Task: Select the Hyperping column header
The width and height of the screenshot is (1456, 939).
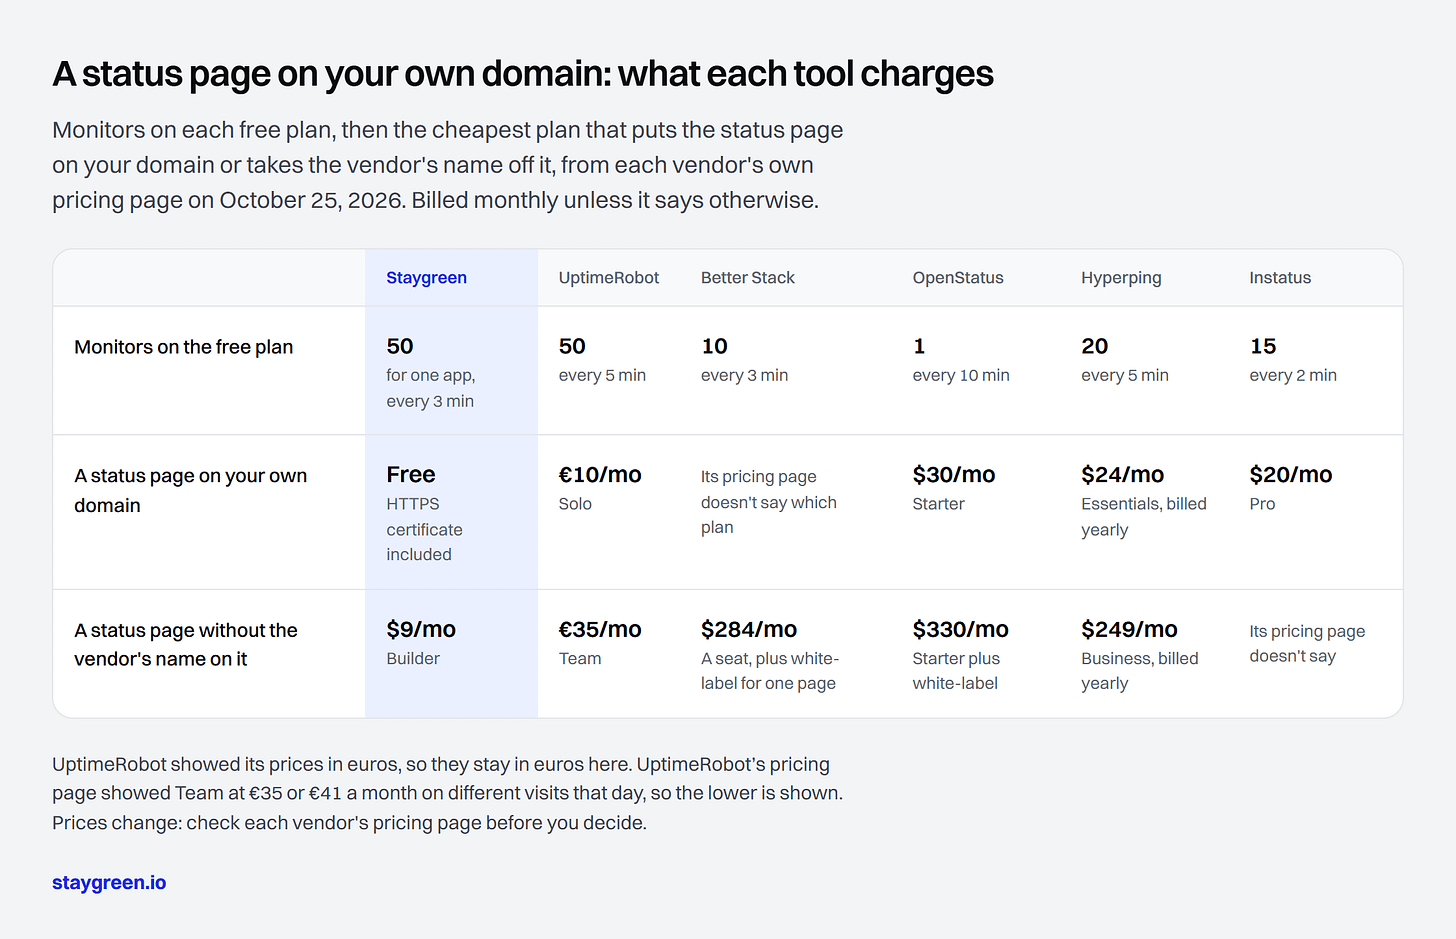Action: coord(1121,278)
